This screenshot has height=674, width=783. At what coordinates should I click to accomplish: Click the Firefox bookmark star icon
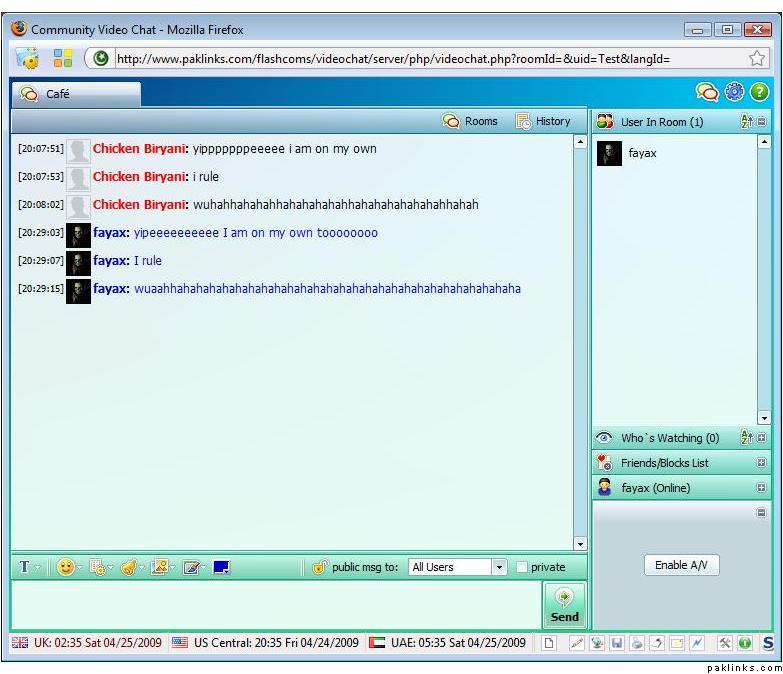pyautogui.click(x=757, y=58)
